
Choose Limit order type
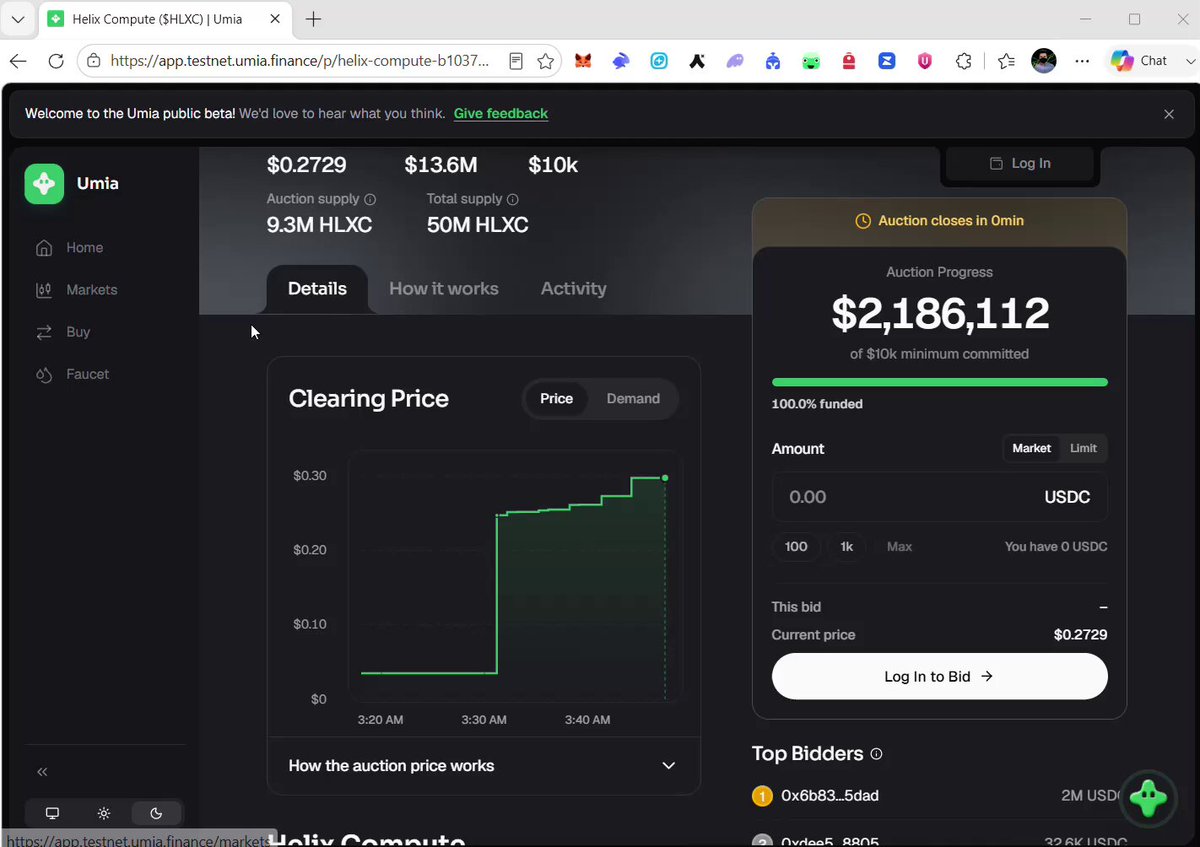click(1083, 448)
